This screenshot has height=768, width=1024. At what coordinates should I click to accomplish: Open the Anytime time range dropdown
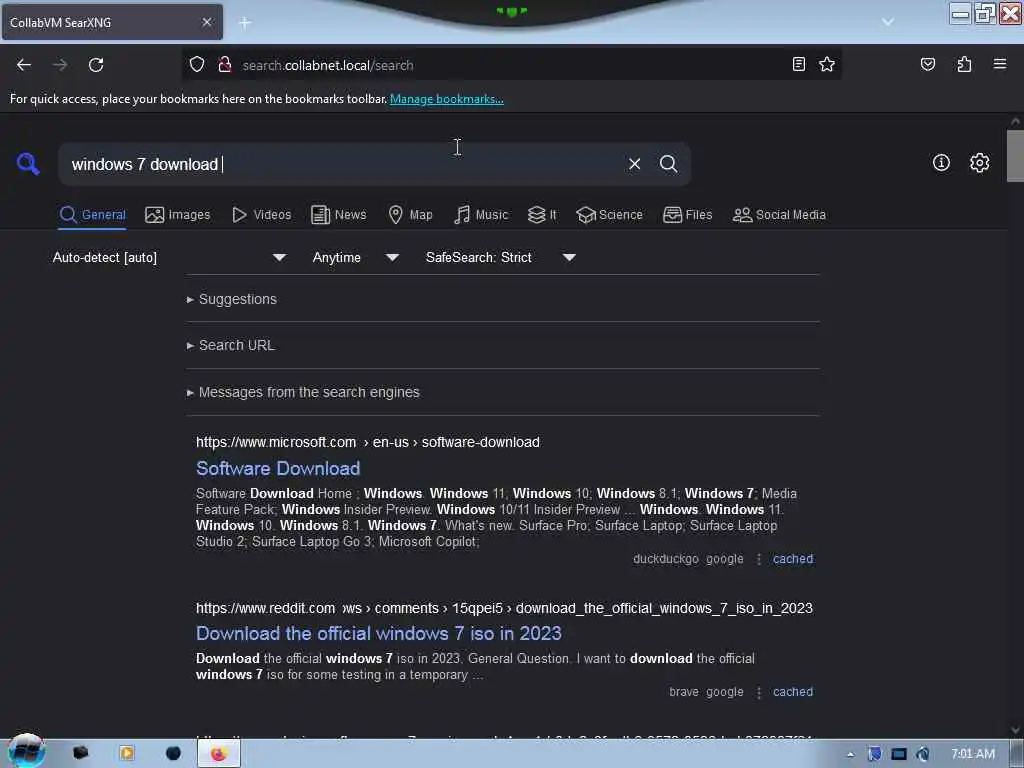355,257
